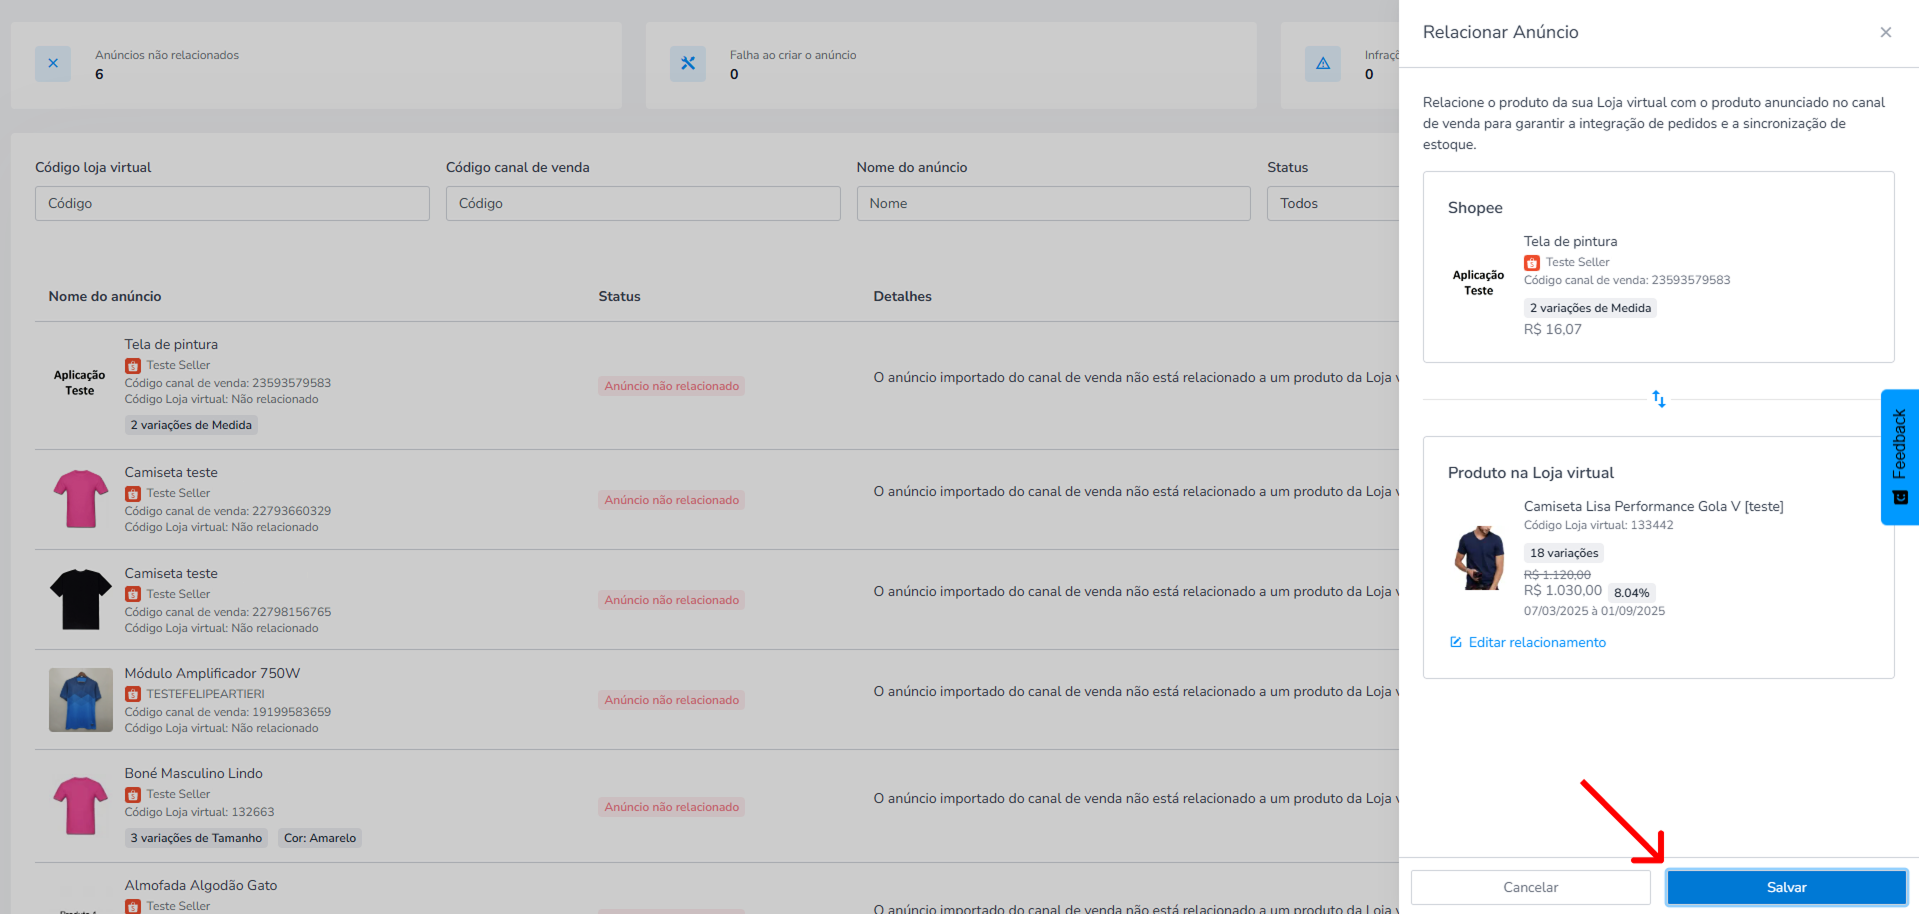Screen dimensions: 1919x914
Task: Click the swap arrows icon between cards
Action: coord(1658,399)
